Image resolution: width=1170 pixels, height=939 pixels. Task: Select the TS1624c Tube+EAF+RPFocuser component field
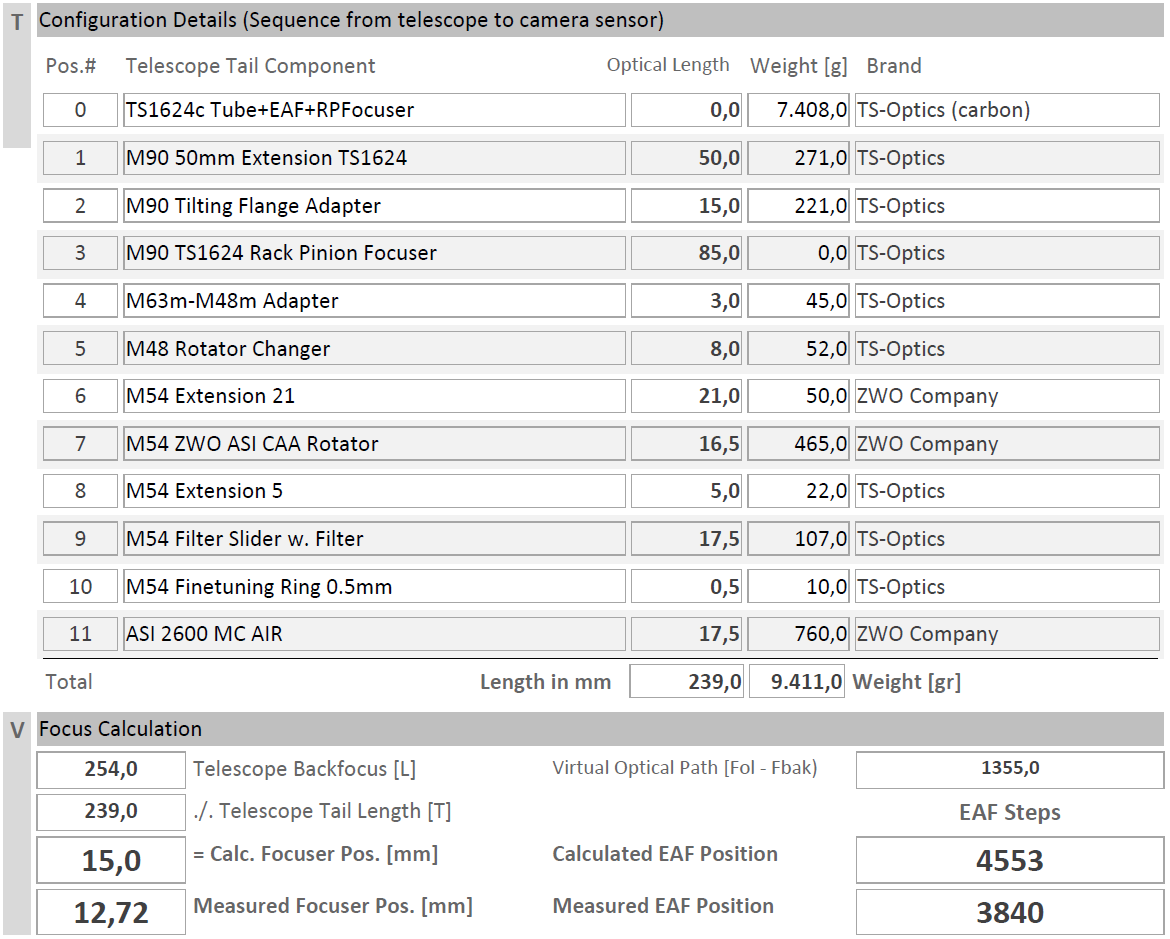(375, 110)
